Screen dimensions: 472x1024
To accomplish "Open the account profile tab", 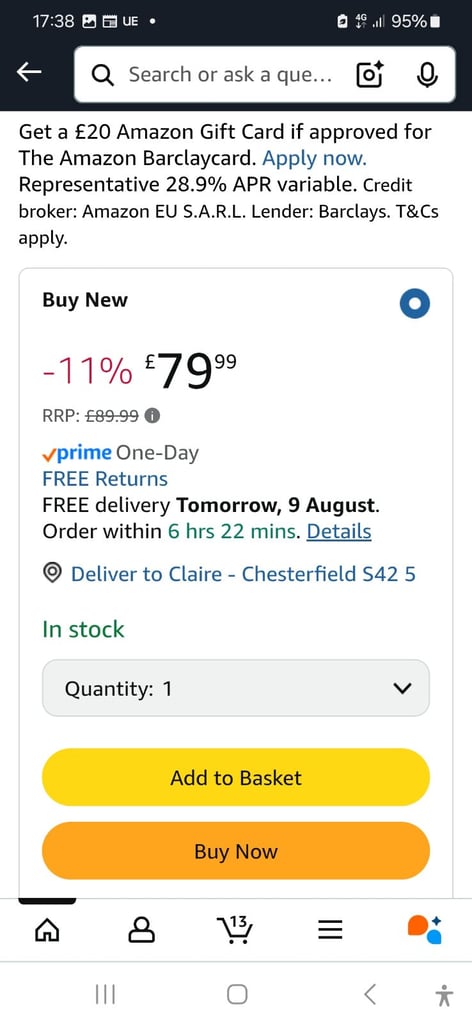I will 141,929.
